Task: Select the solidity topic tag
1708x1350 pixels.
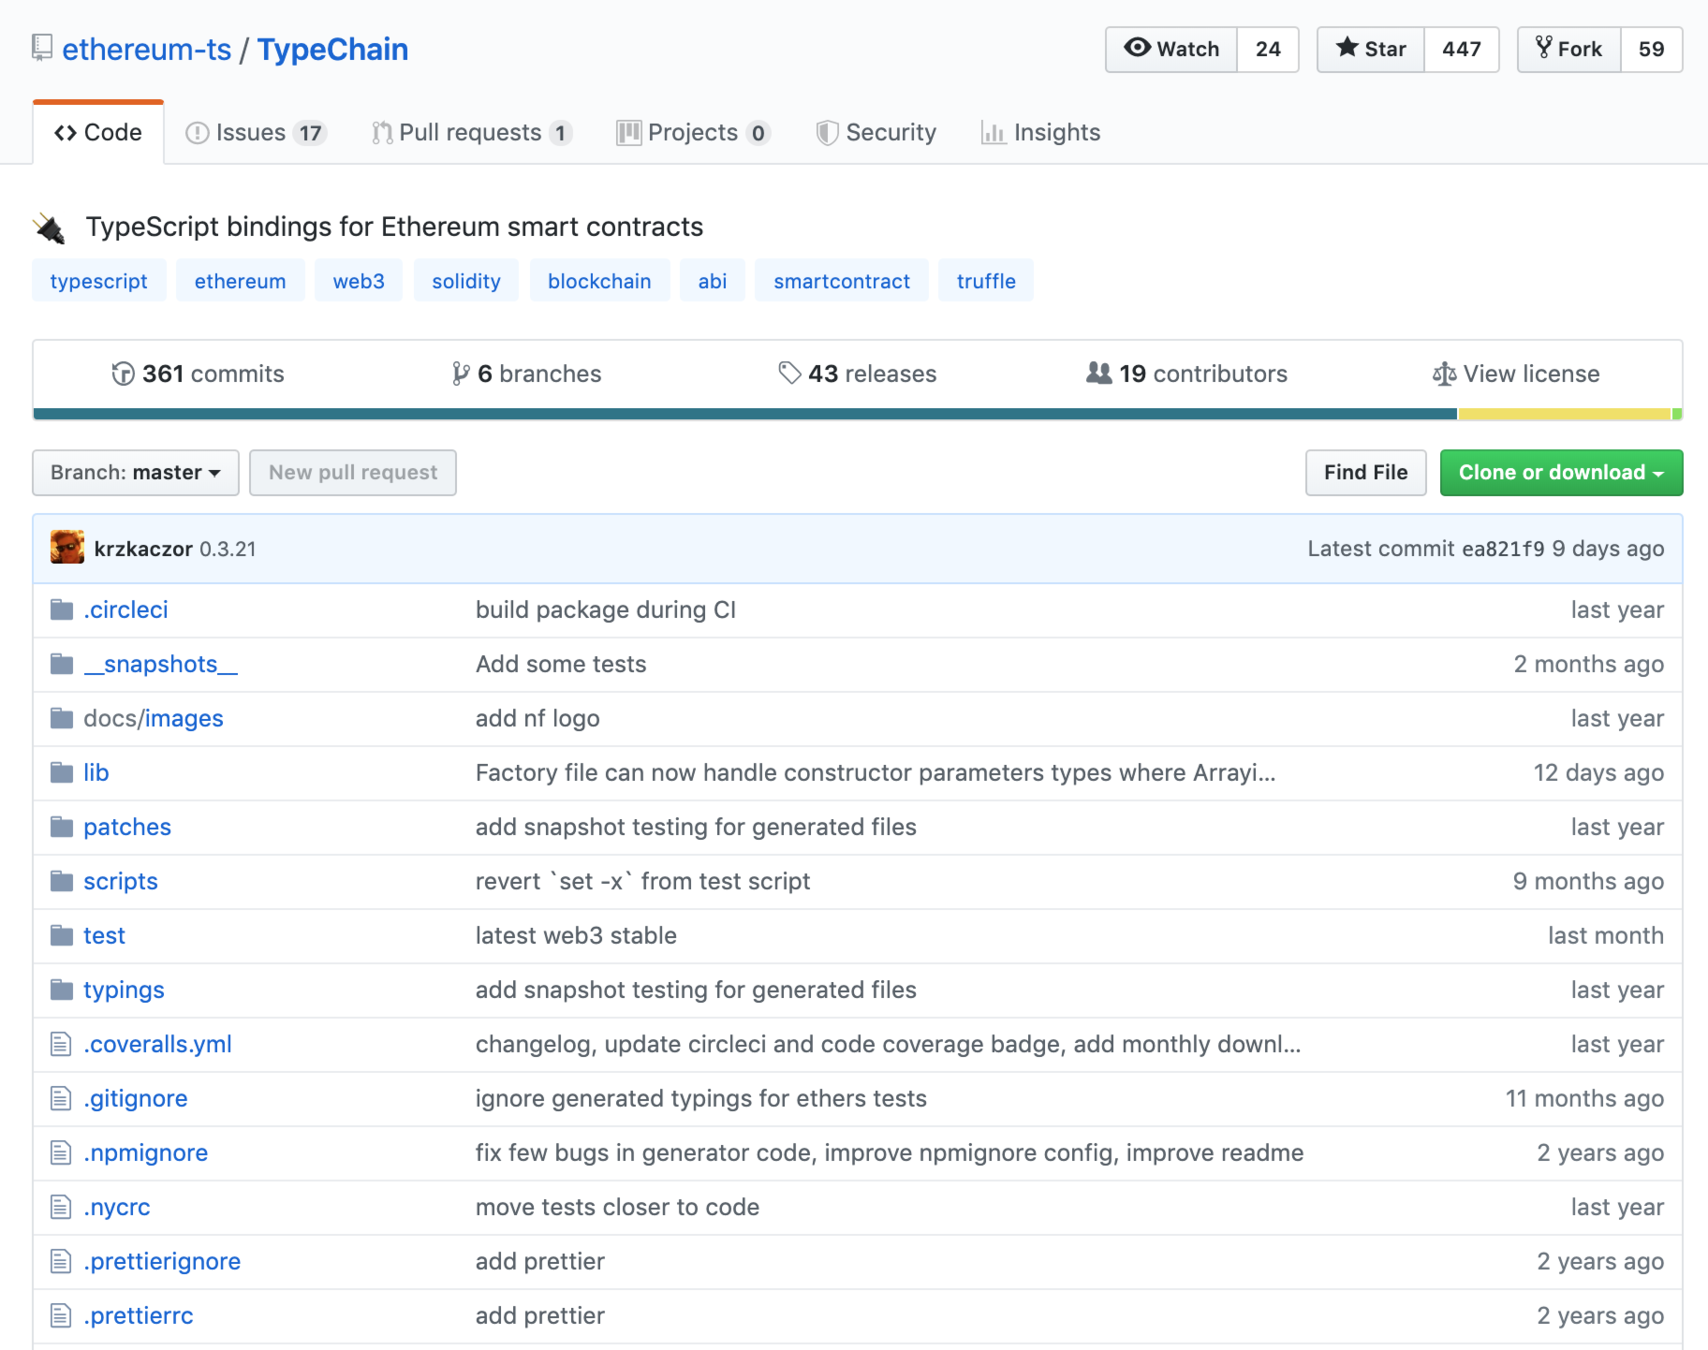Action: pos(466,281)
